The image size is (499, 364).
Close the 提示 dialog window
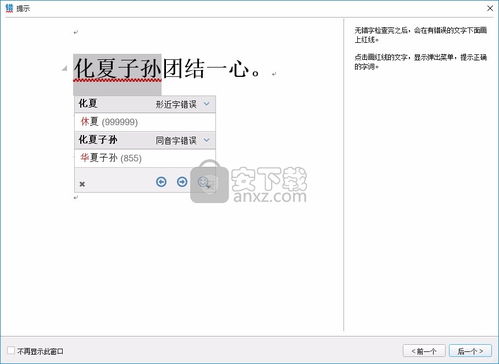coord(490,8)
